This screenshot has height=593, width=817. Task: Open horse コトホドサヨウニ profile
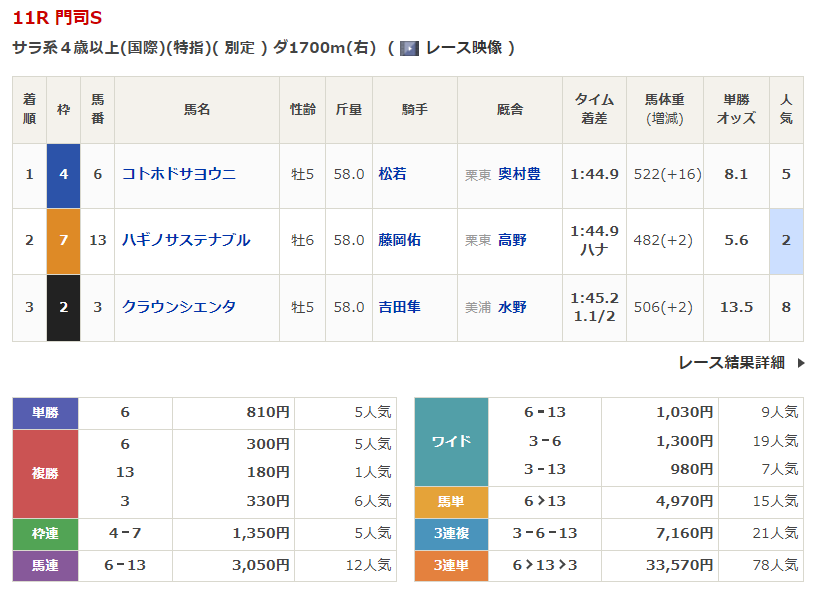click(178, 174)
